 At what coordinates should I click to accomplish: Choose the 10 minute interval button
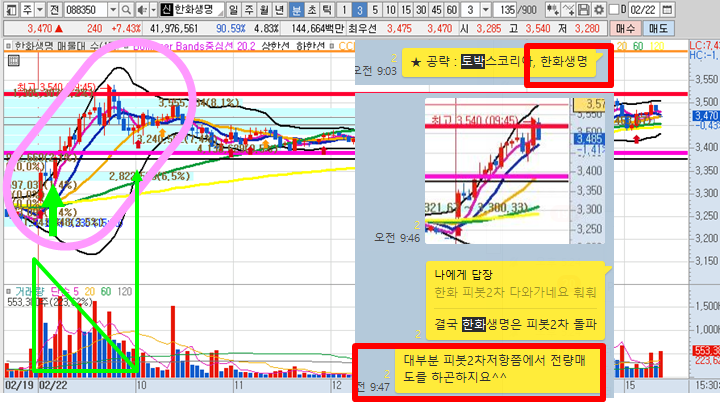[x=390, y=10]
